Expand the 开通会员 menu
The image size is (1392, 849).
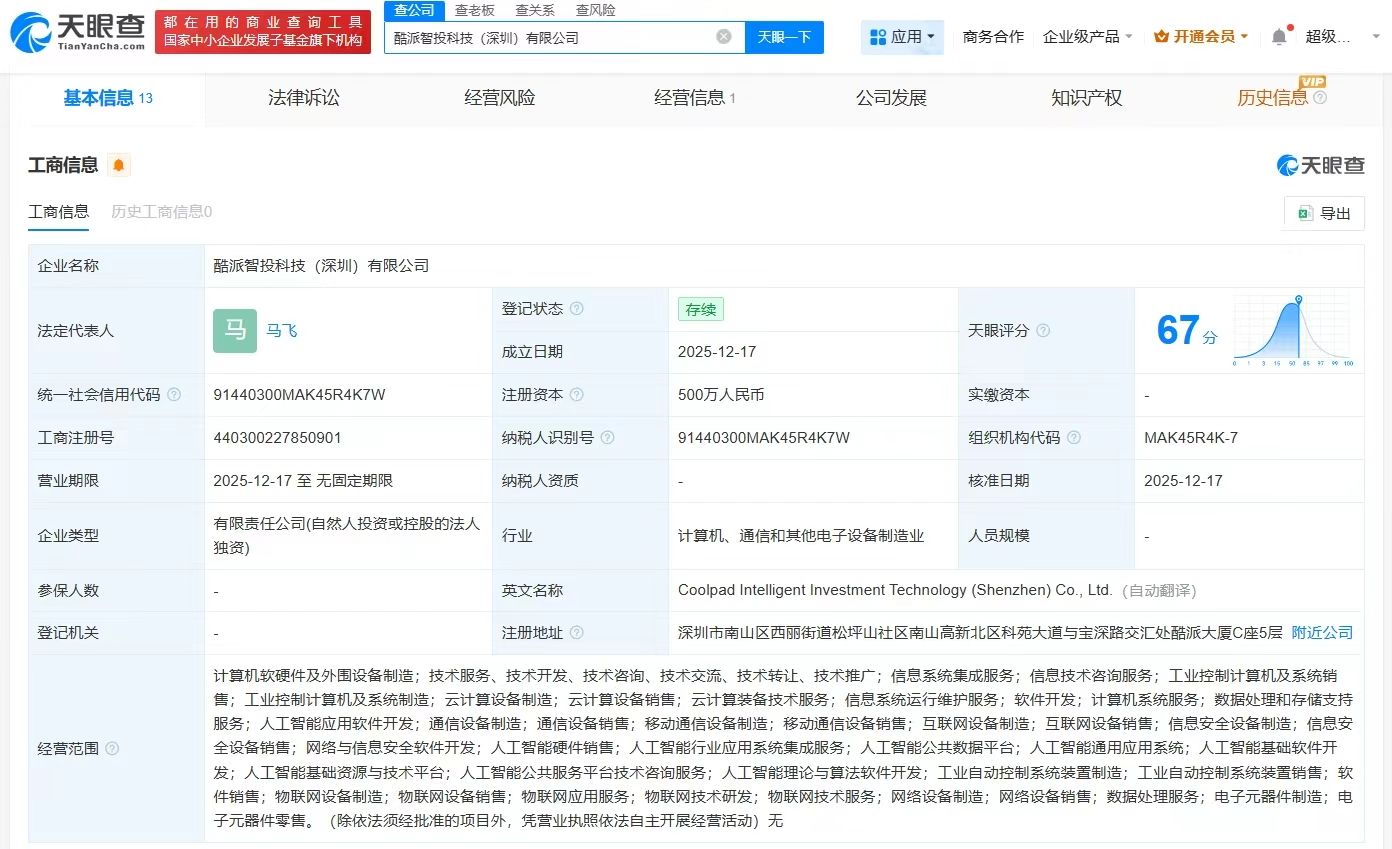click(x=1201, y=37)
